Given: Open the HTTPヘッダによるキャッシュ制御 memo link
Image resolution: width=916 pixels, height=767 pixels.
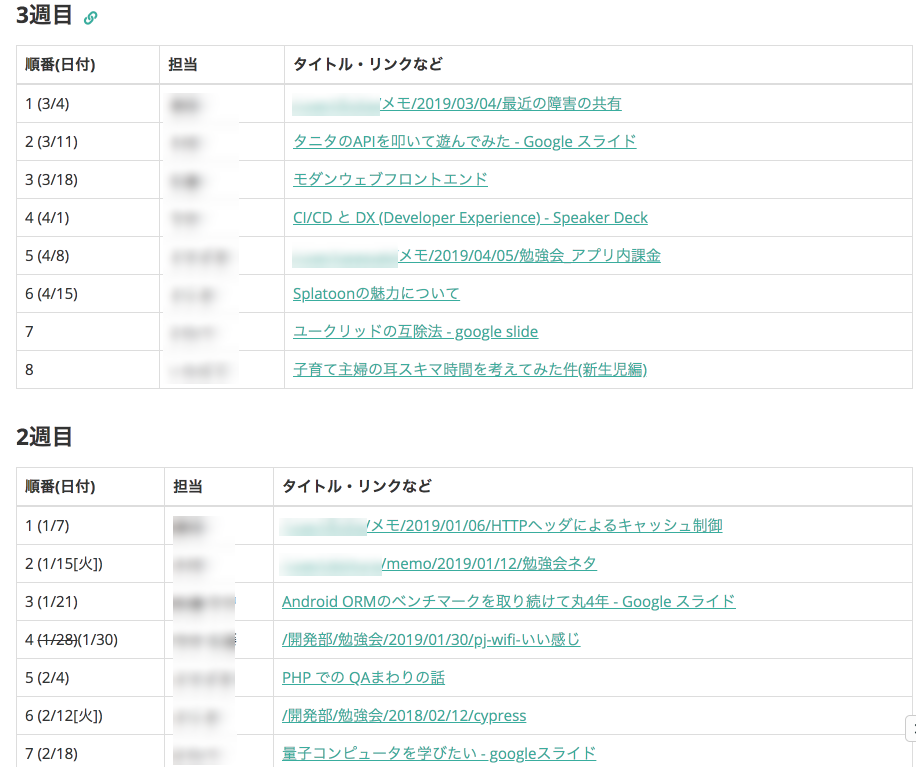Looking at the screenshot, I should 505,525.
